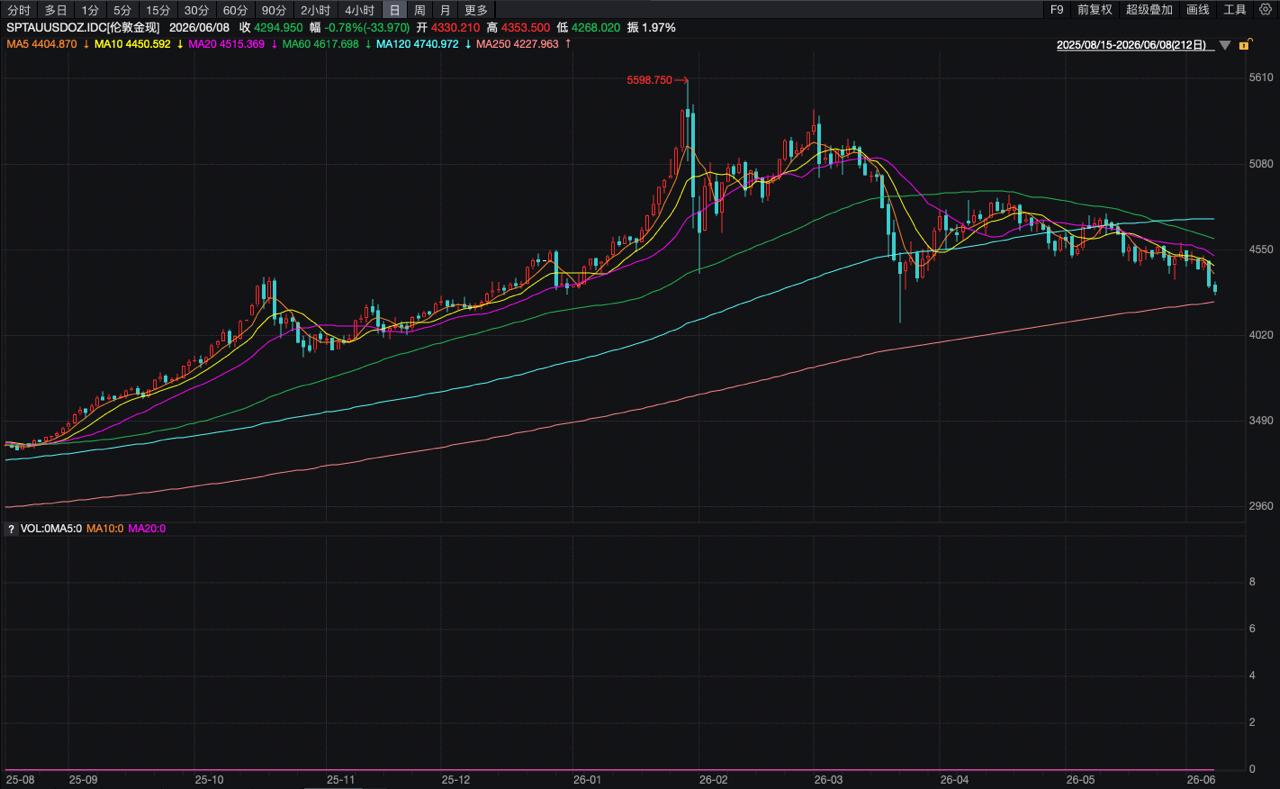Select the 15分 period tab
The width and height of the screenshot is (1280, 789).
point(158,10)
